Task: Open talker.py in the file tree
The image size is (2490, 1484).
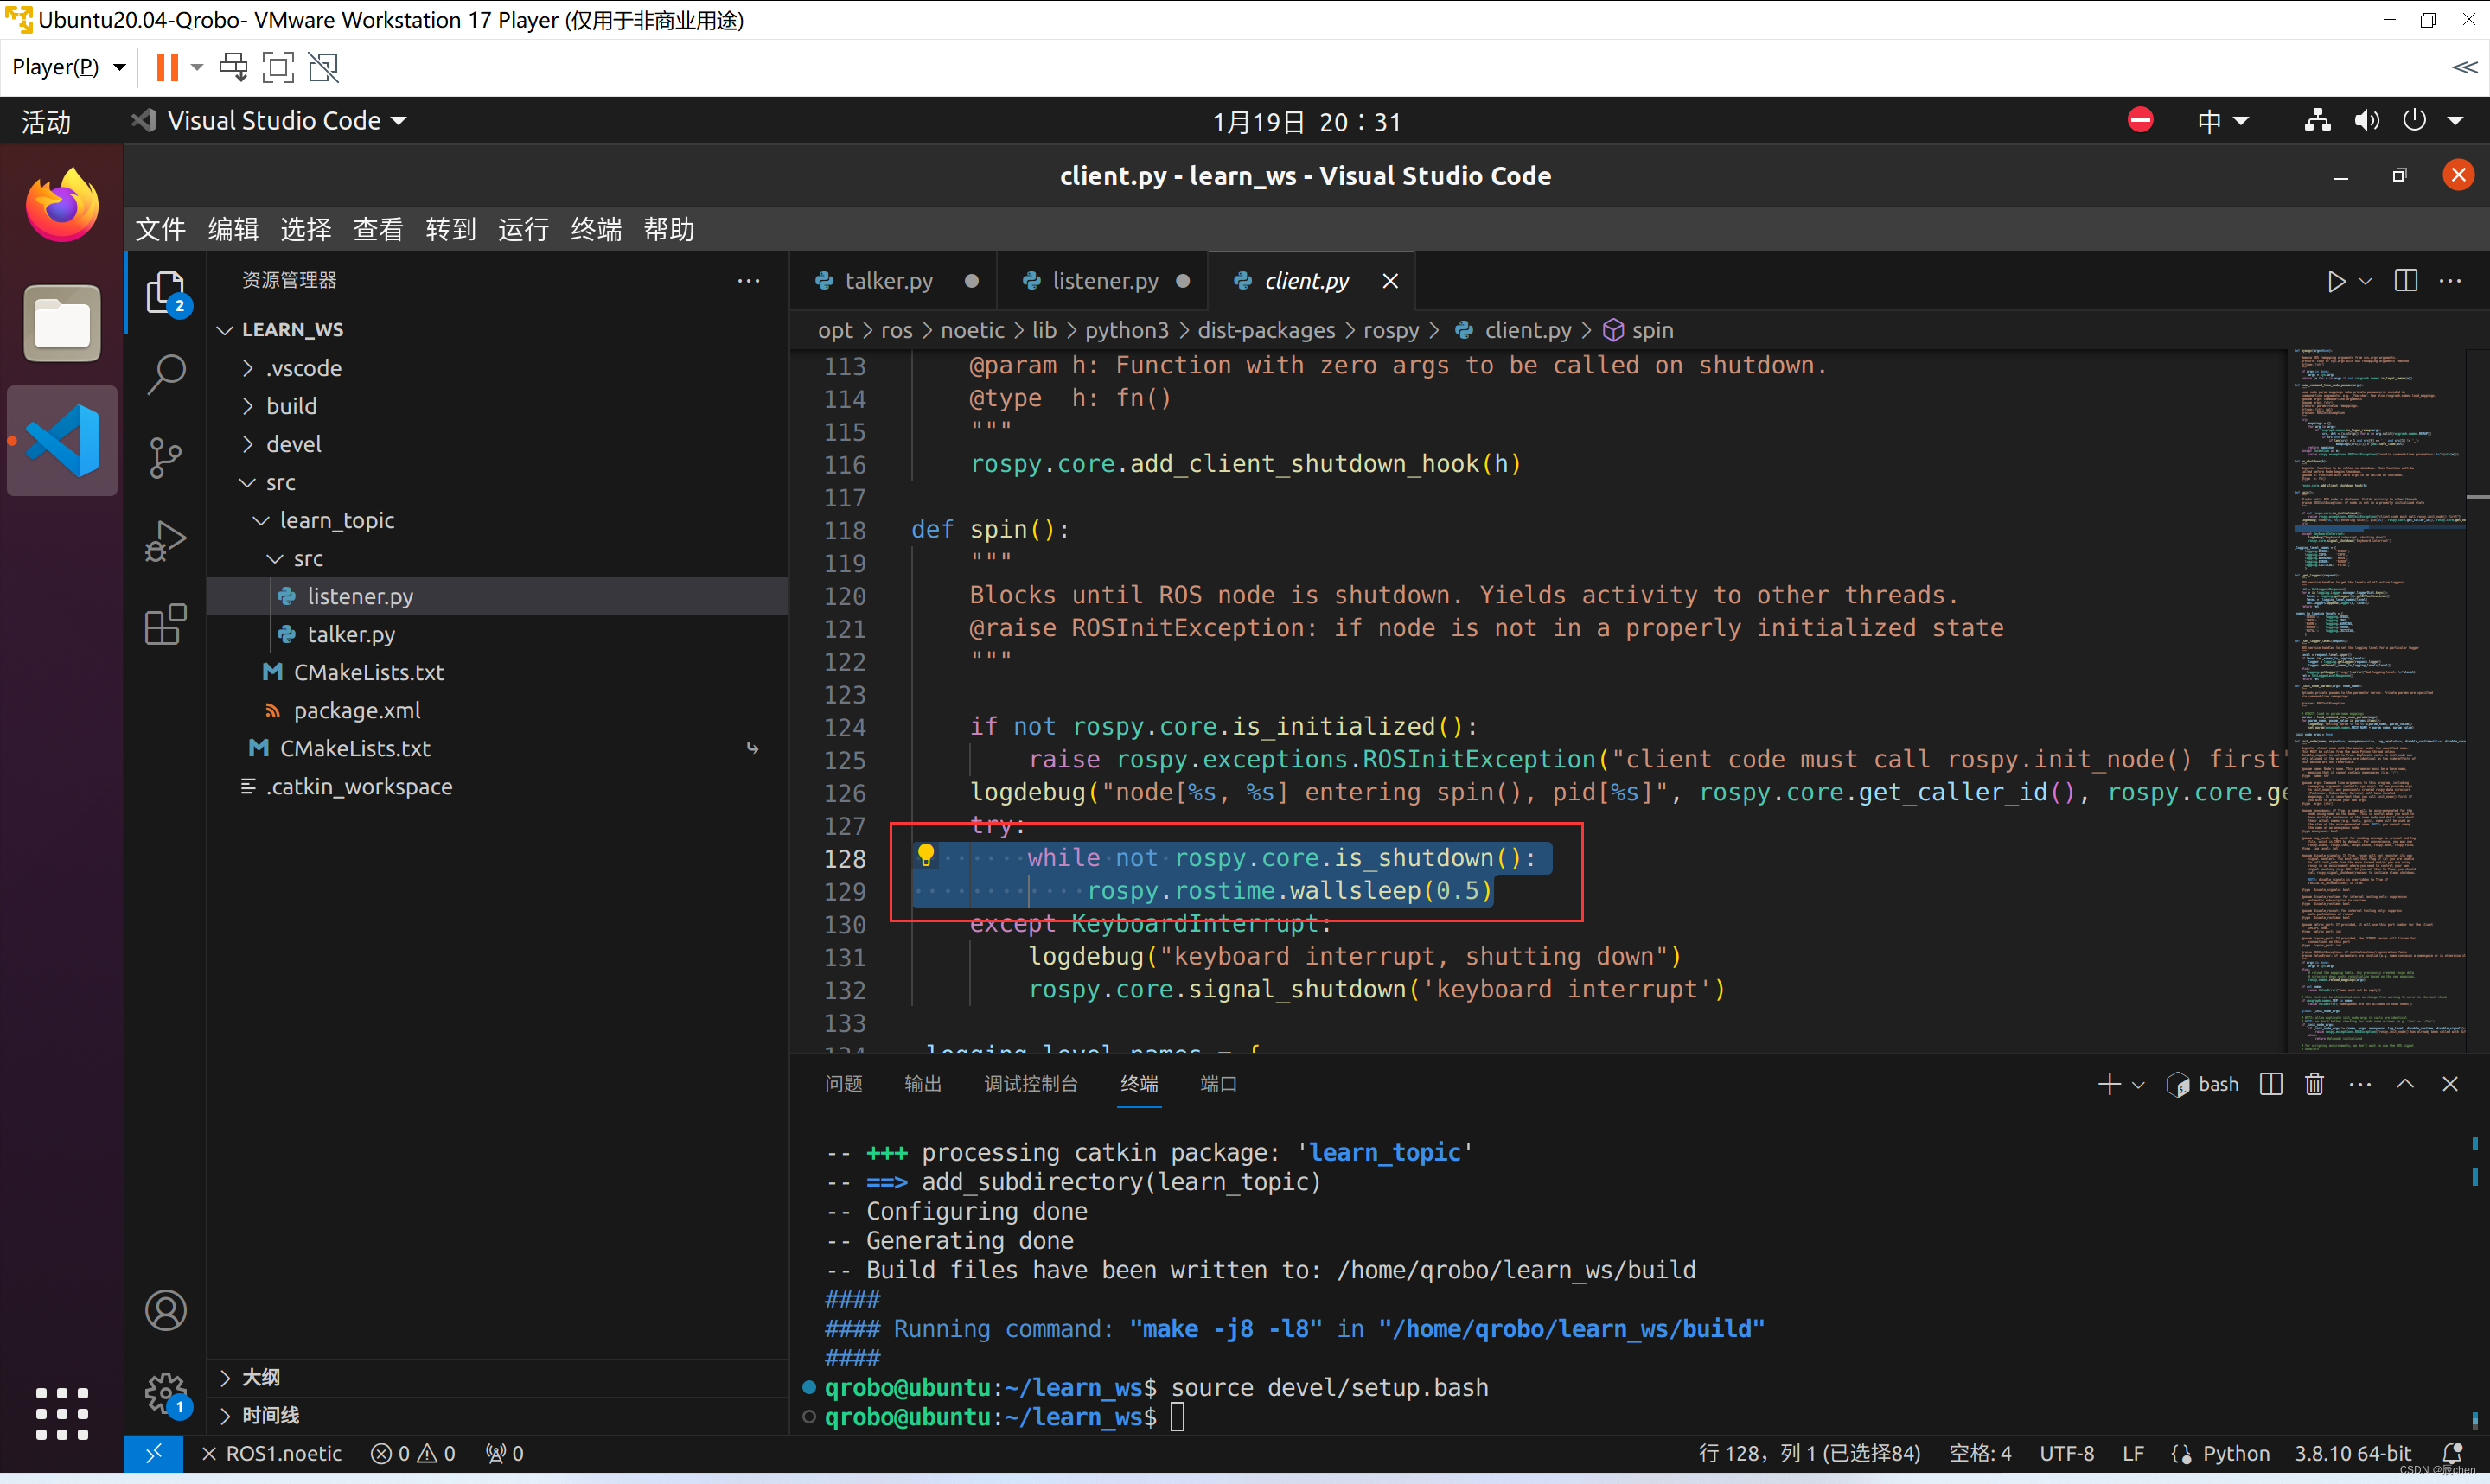Action: click(x=350, y=634)
